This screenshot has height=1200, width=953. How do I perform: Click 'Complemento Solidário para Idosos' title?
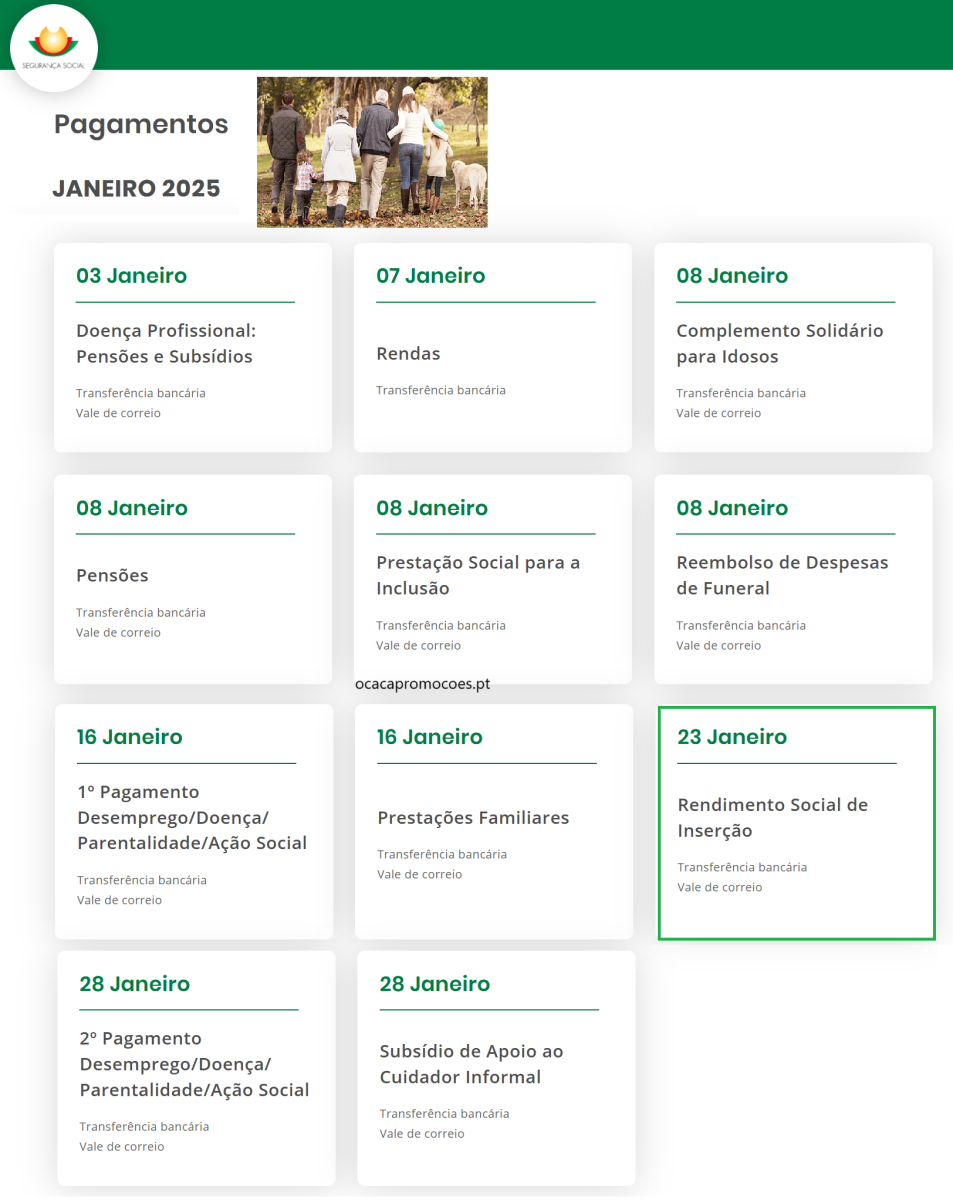pos(780,343)
